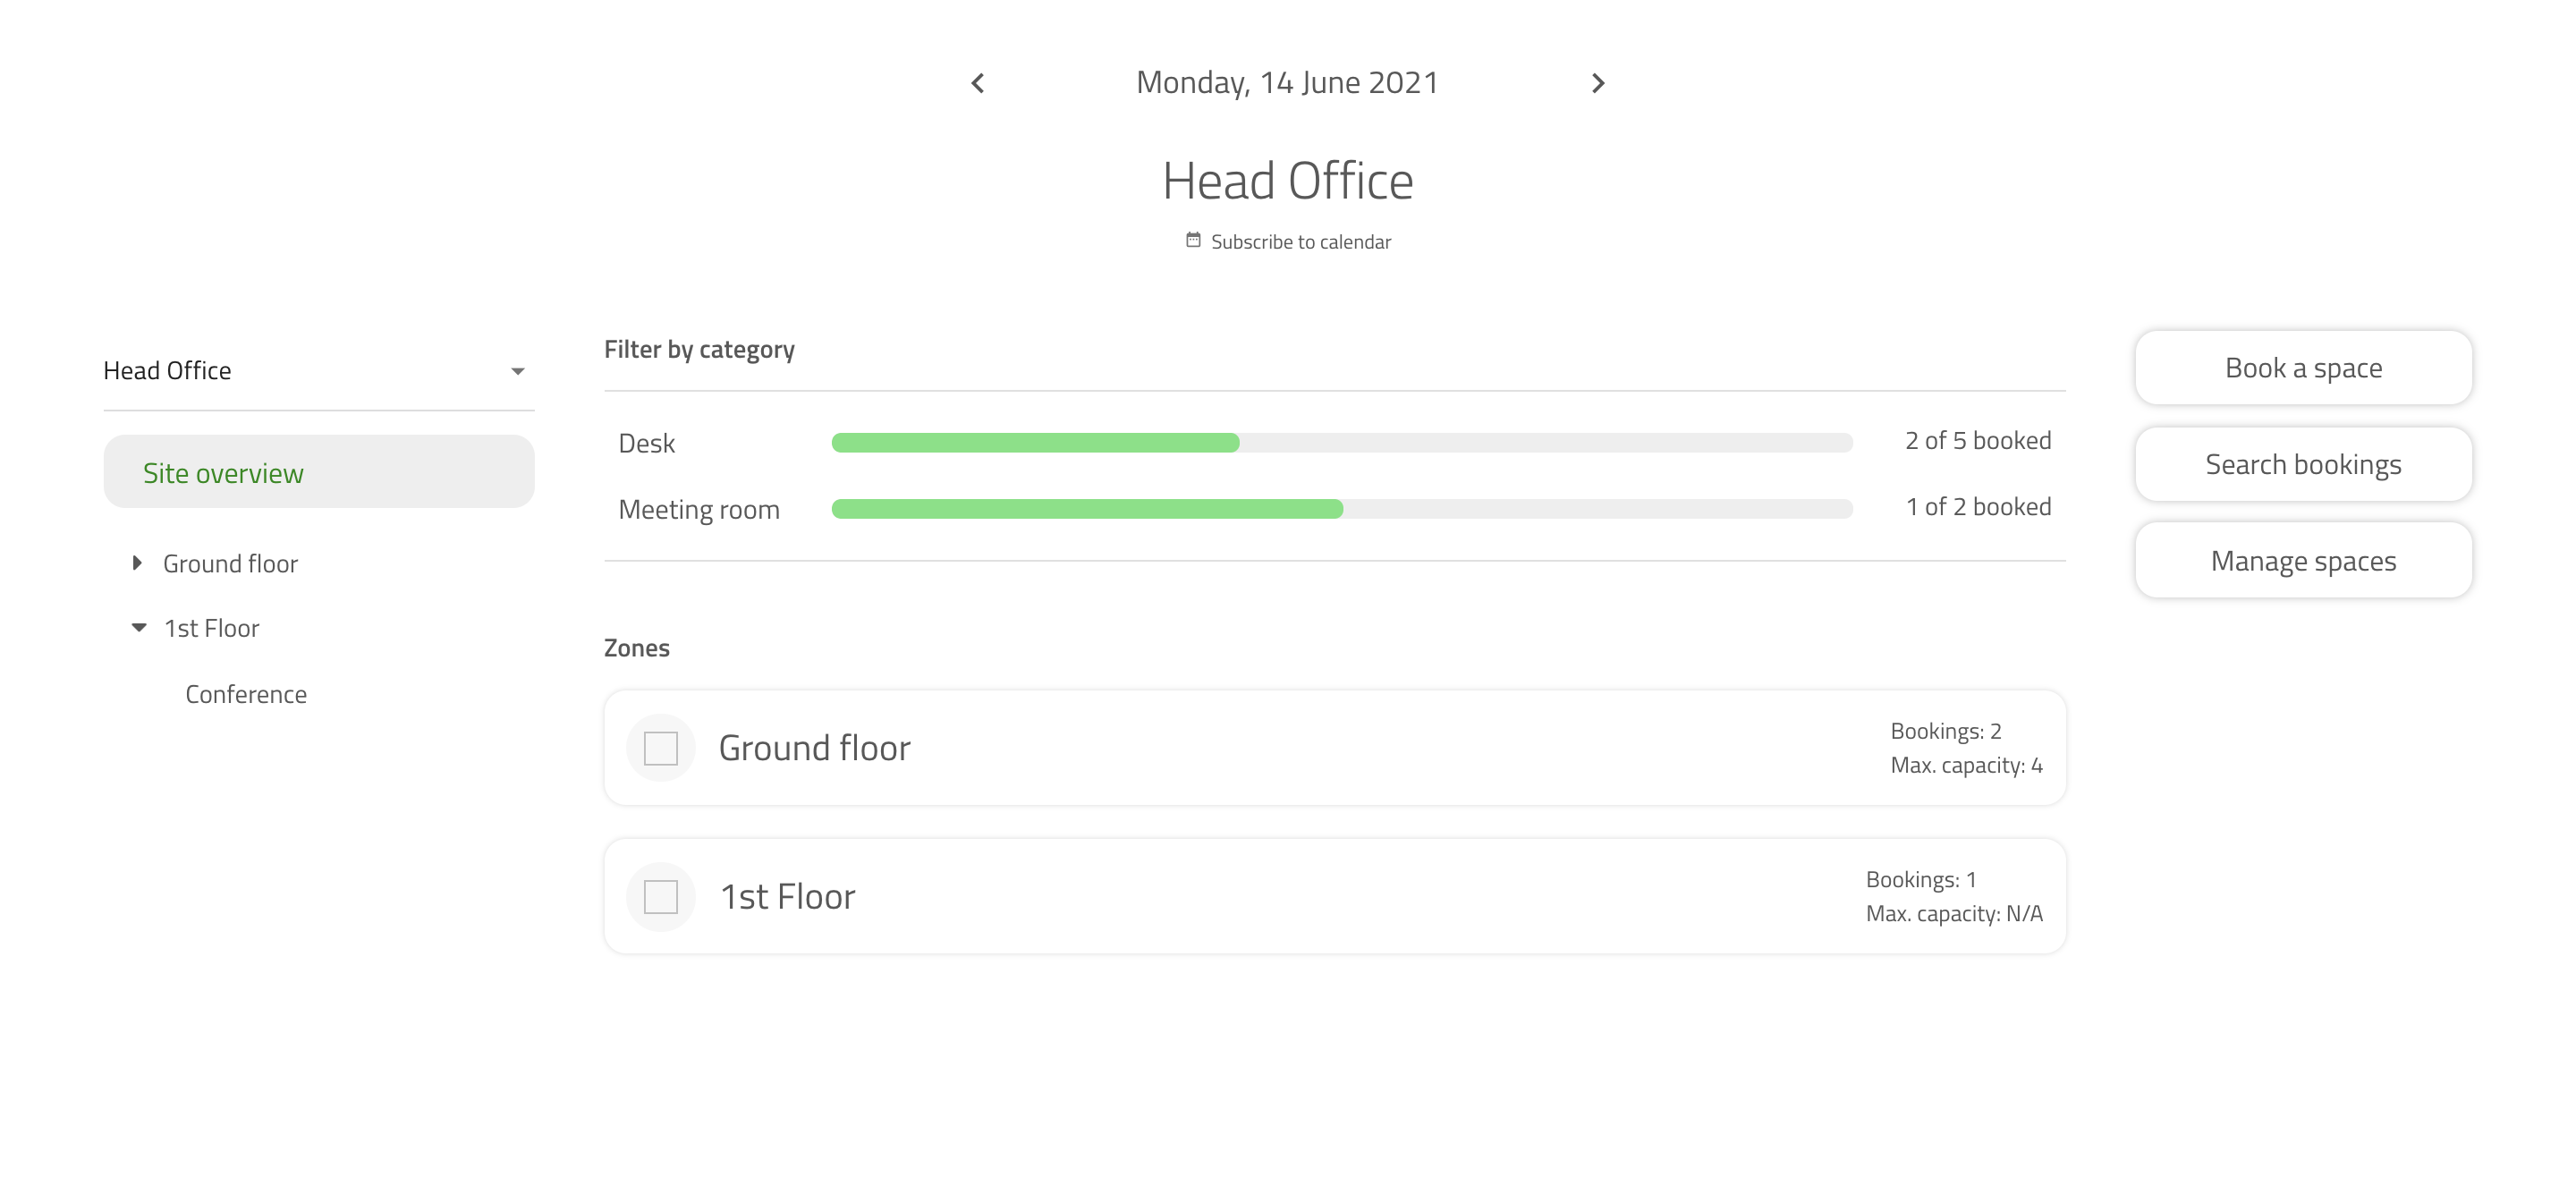Screen dimensions: 2576x1177
Task: Click the calendar subscribe icon
Action: 1190,241
